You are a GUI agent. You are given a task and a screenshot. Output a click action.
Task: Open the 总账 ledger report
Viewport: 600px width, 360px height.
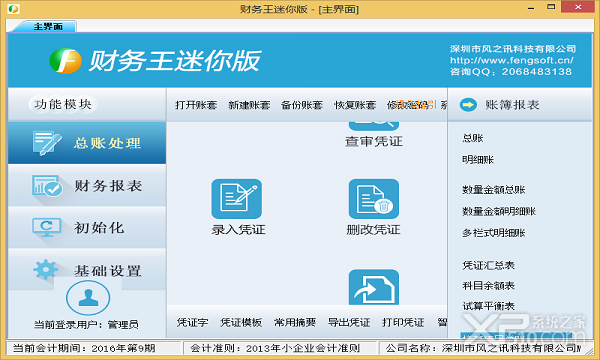473,138
